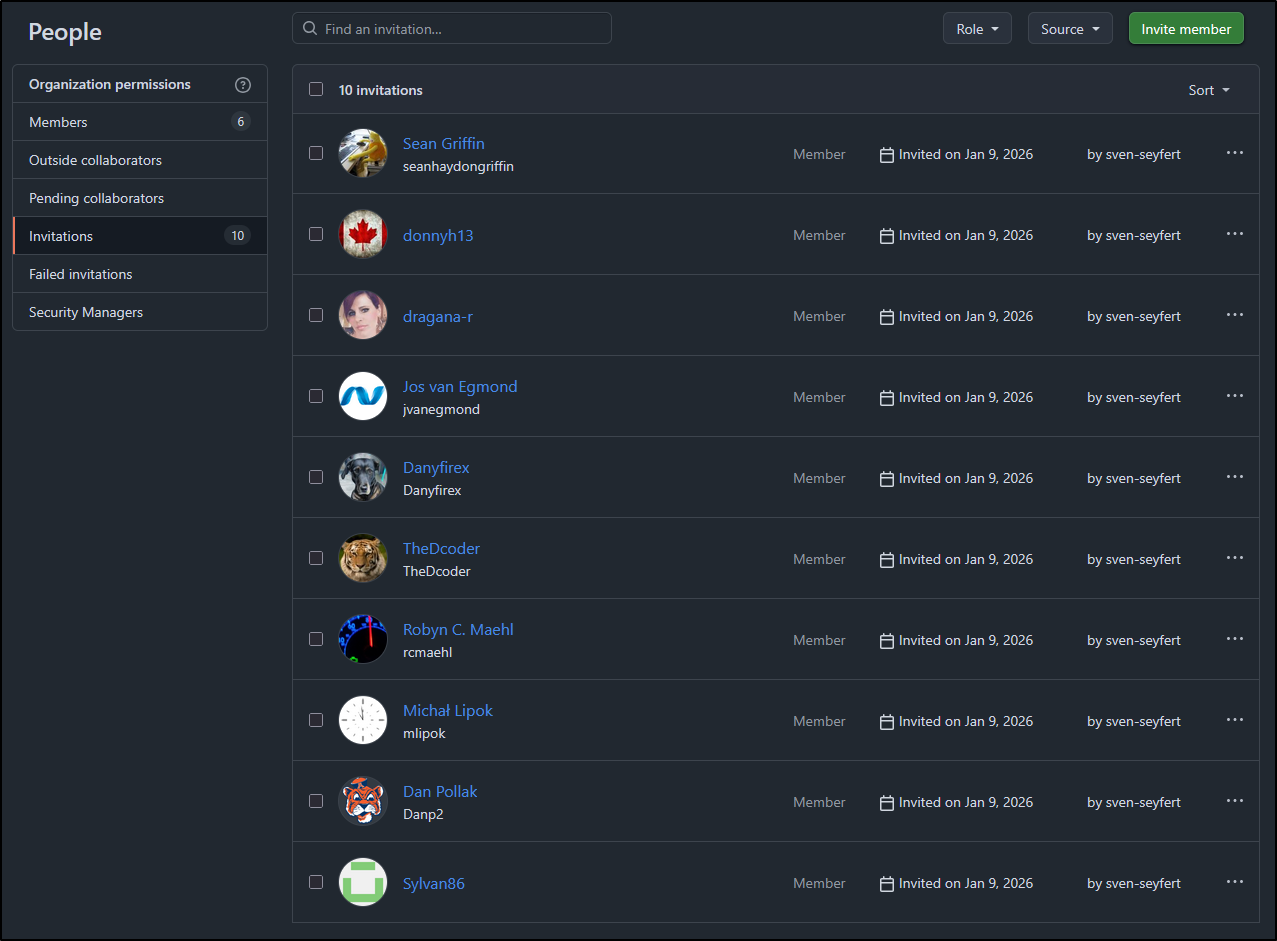Open the kebab menu on Sylvan86's row

pos(1234,881)
